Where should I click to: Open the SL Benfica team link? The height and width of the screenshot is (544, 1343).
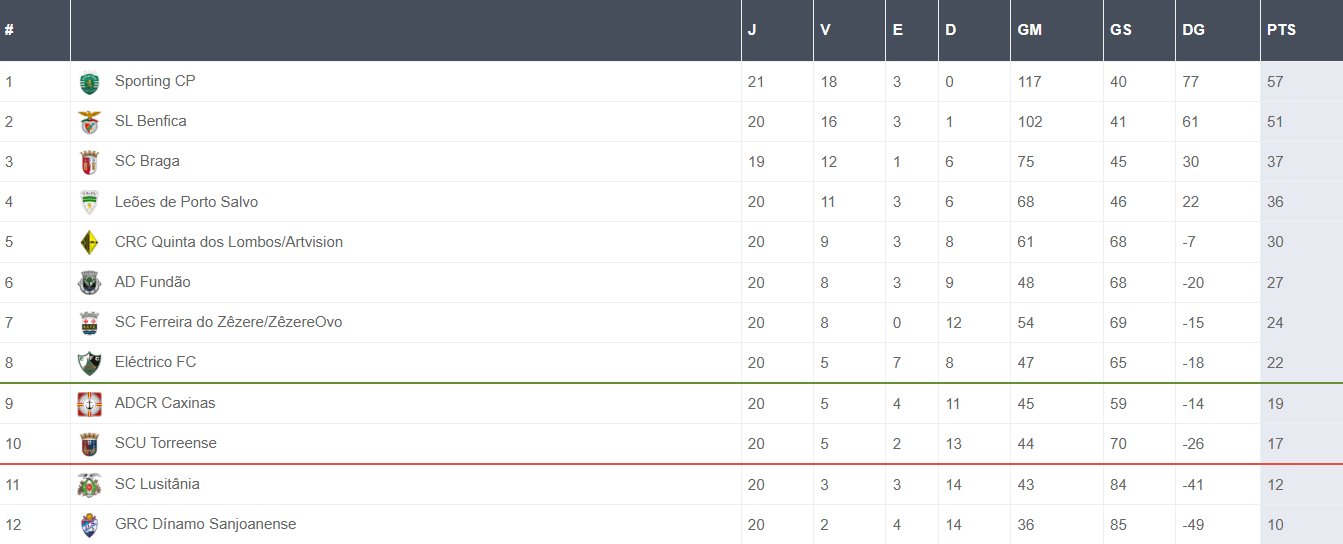(150, 121)
